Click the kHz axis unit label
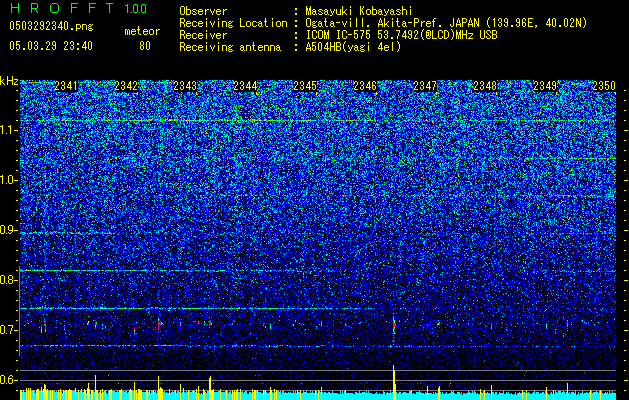The width and height of the screenshot is (629, 400). coord(9,81)
